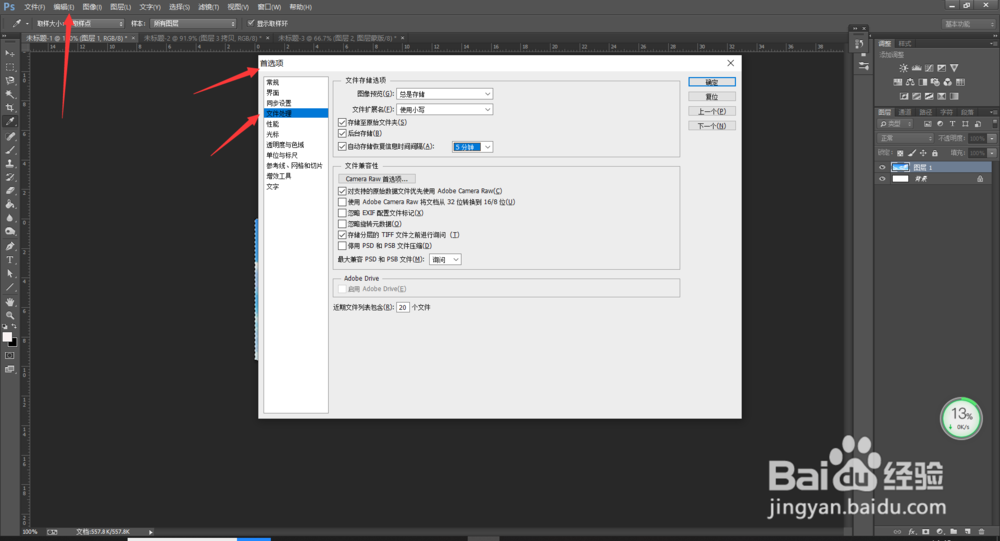Enable 32 位转换到 16/8 位 checkbox
This screenshot has width=1000, height=541.
point(342,202)
